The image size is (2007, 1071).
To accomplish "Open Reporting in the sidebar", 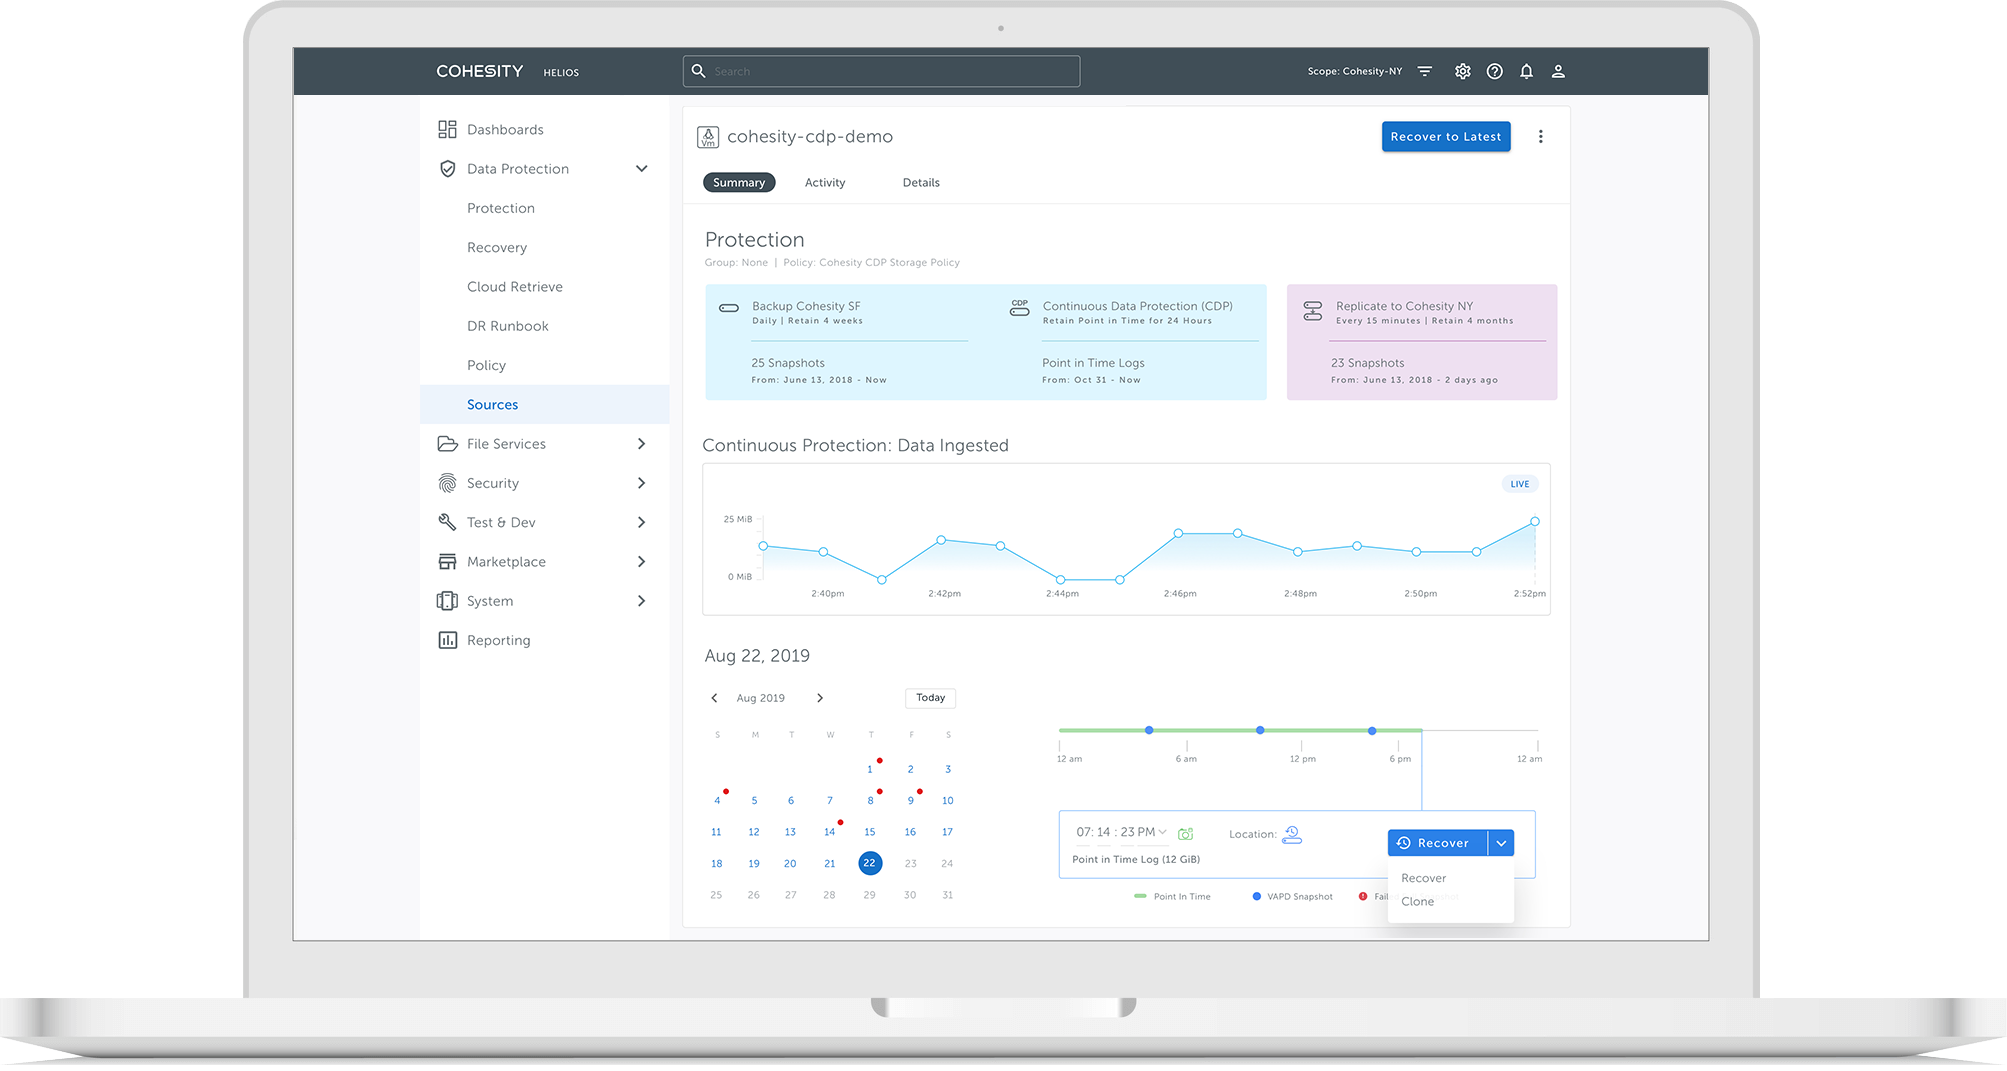I will 499,640.
